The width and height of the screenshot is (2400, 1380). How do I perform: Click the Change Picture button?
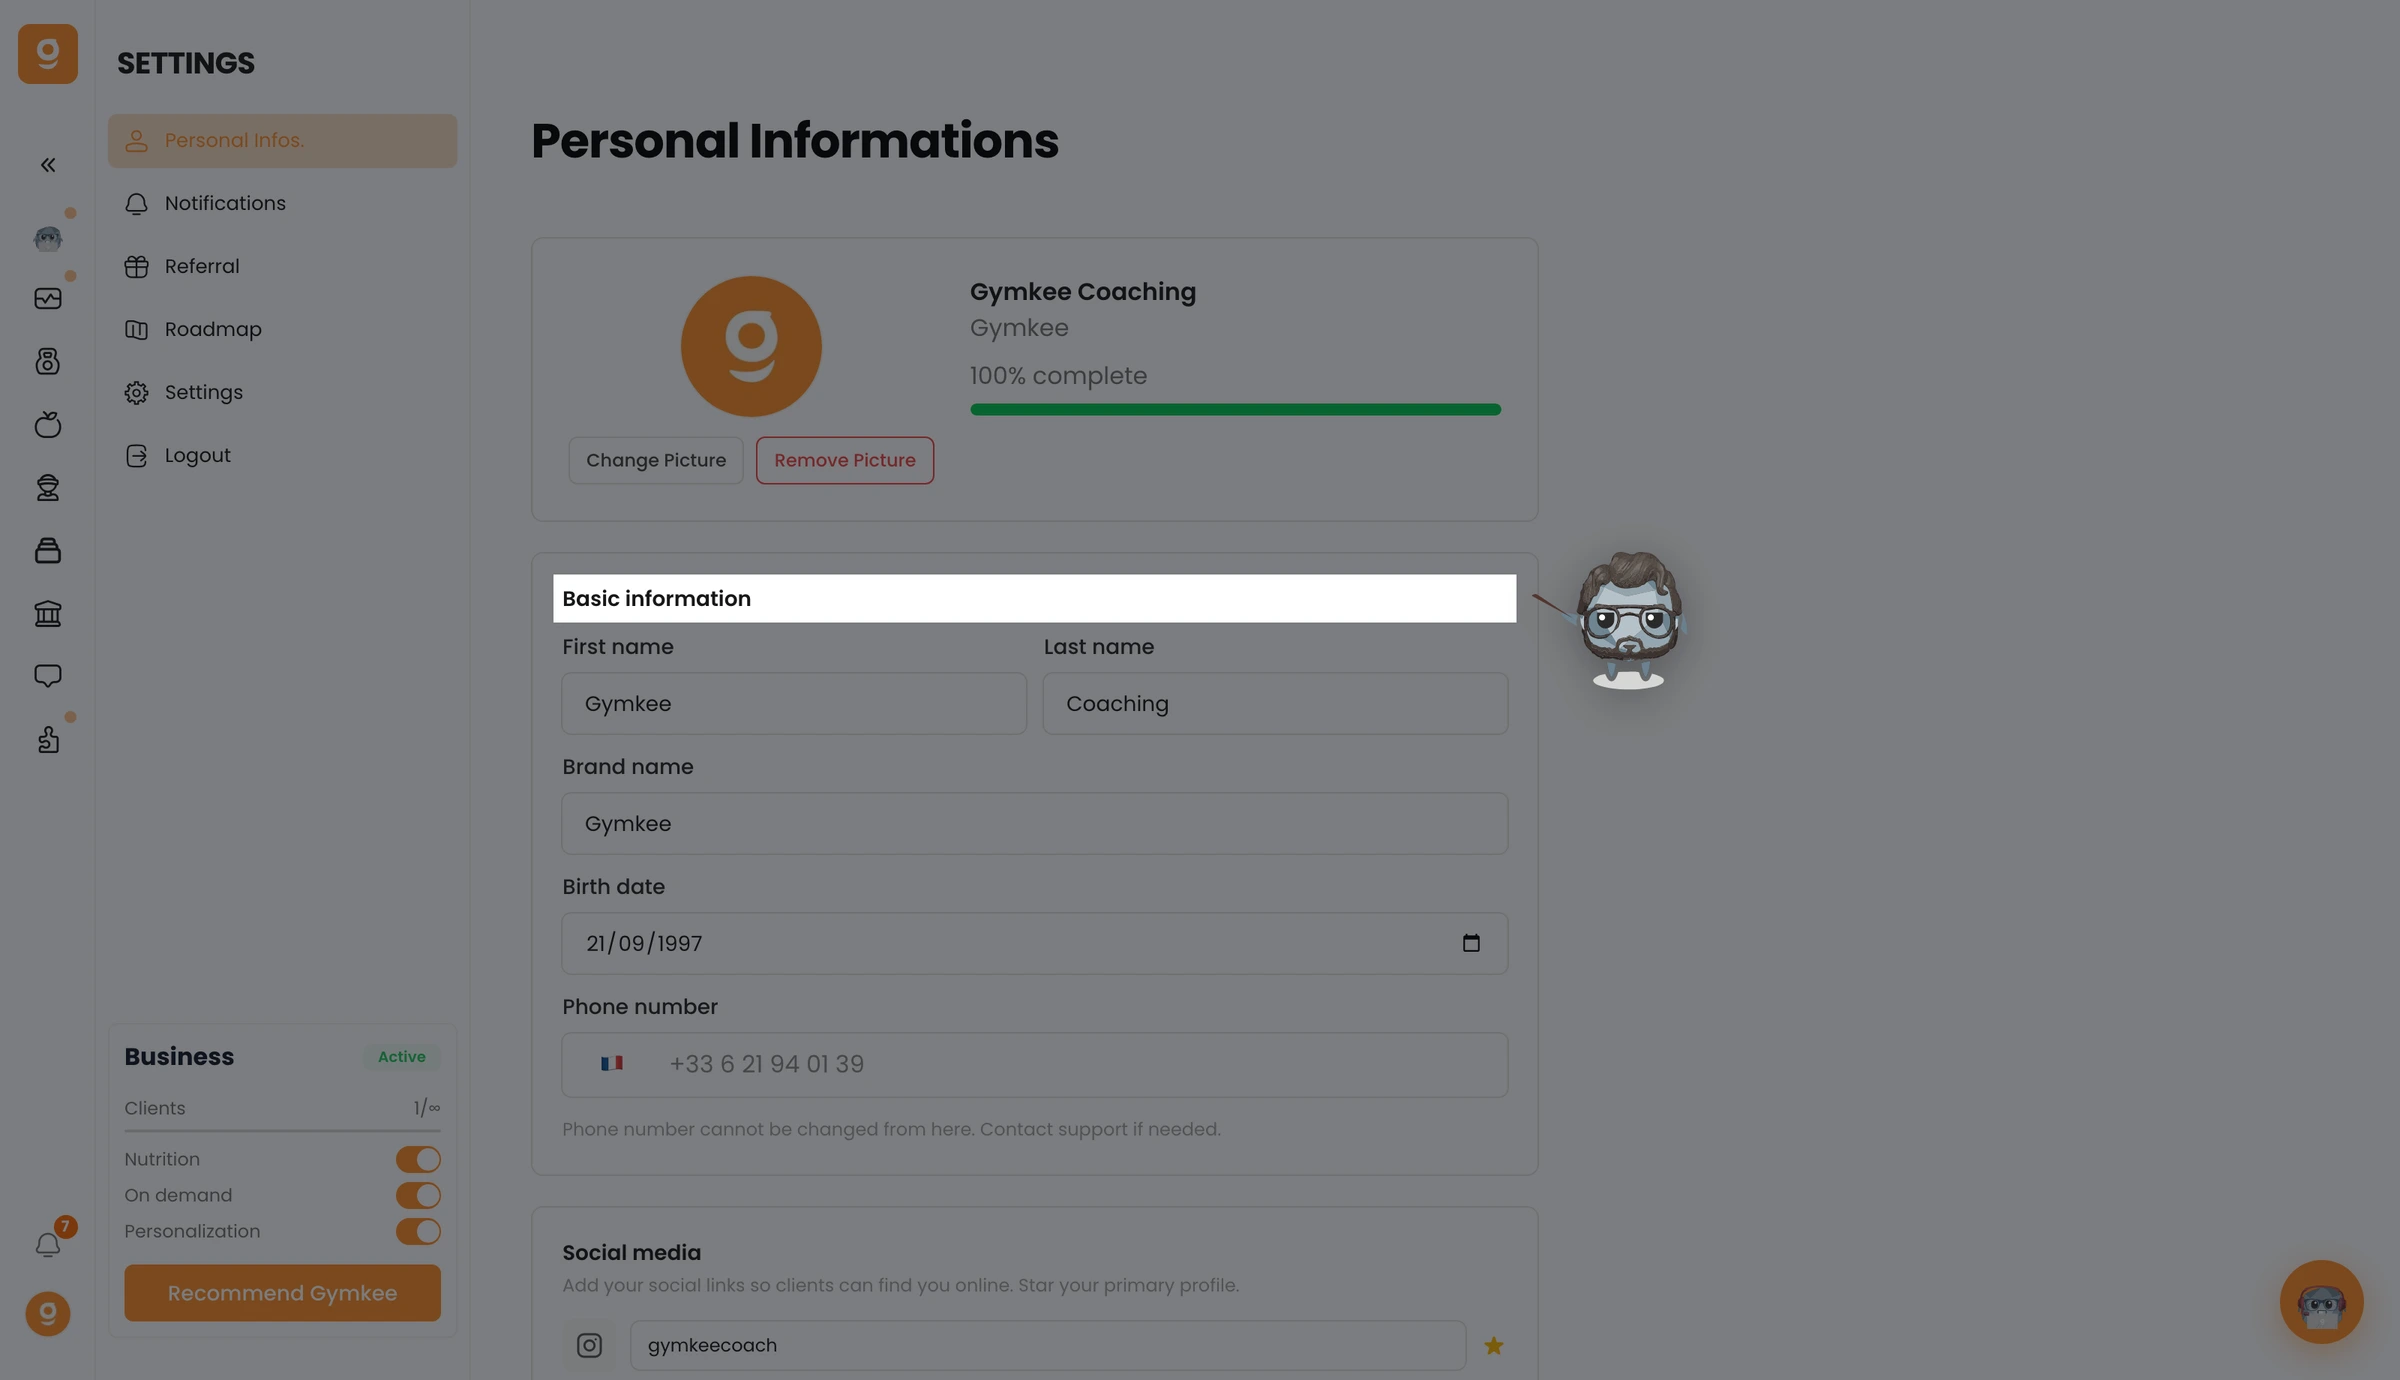(x=656, y=460)
